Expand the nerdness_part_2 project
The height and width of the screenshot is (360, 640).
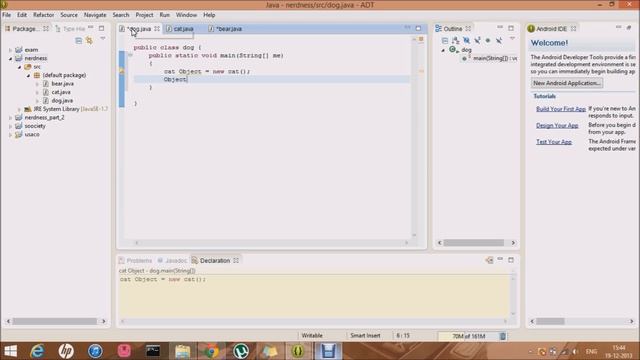pyautogui.click(x=10, y=118)
